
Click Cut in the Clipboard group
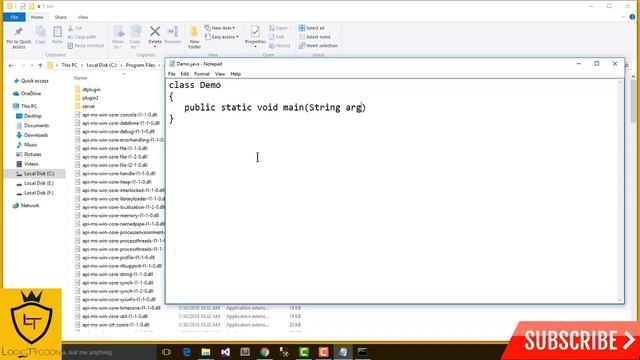click(x=75, y=28)
